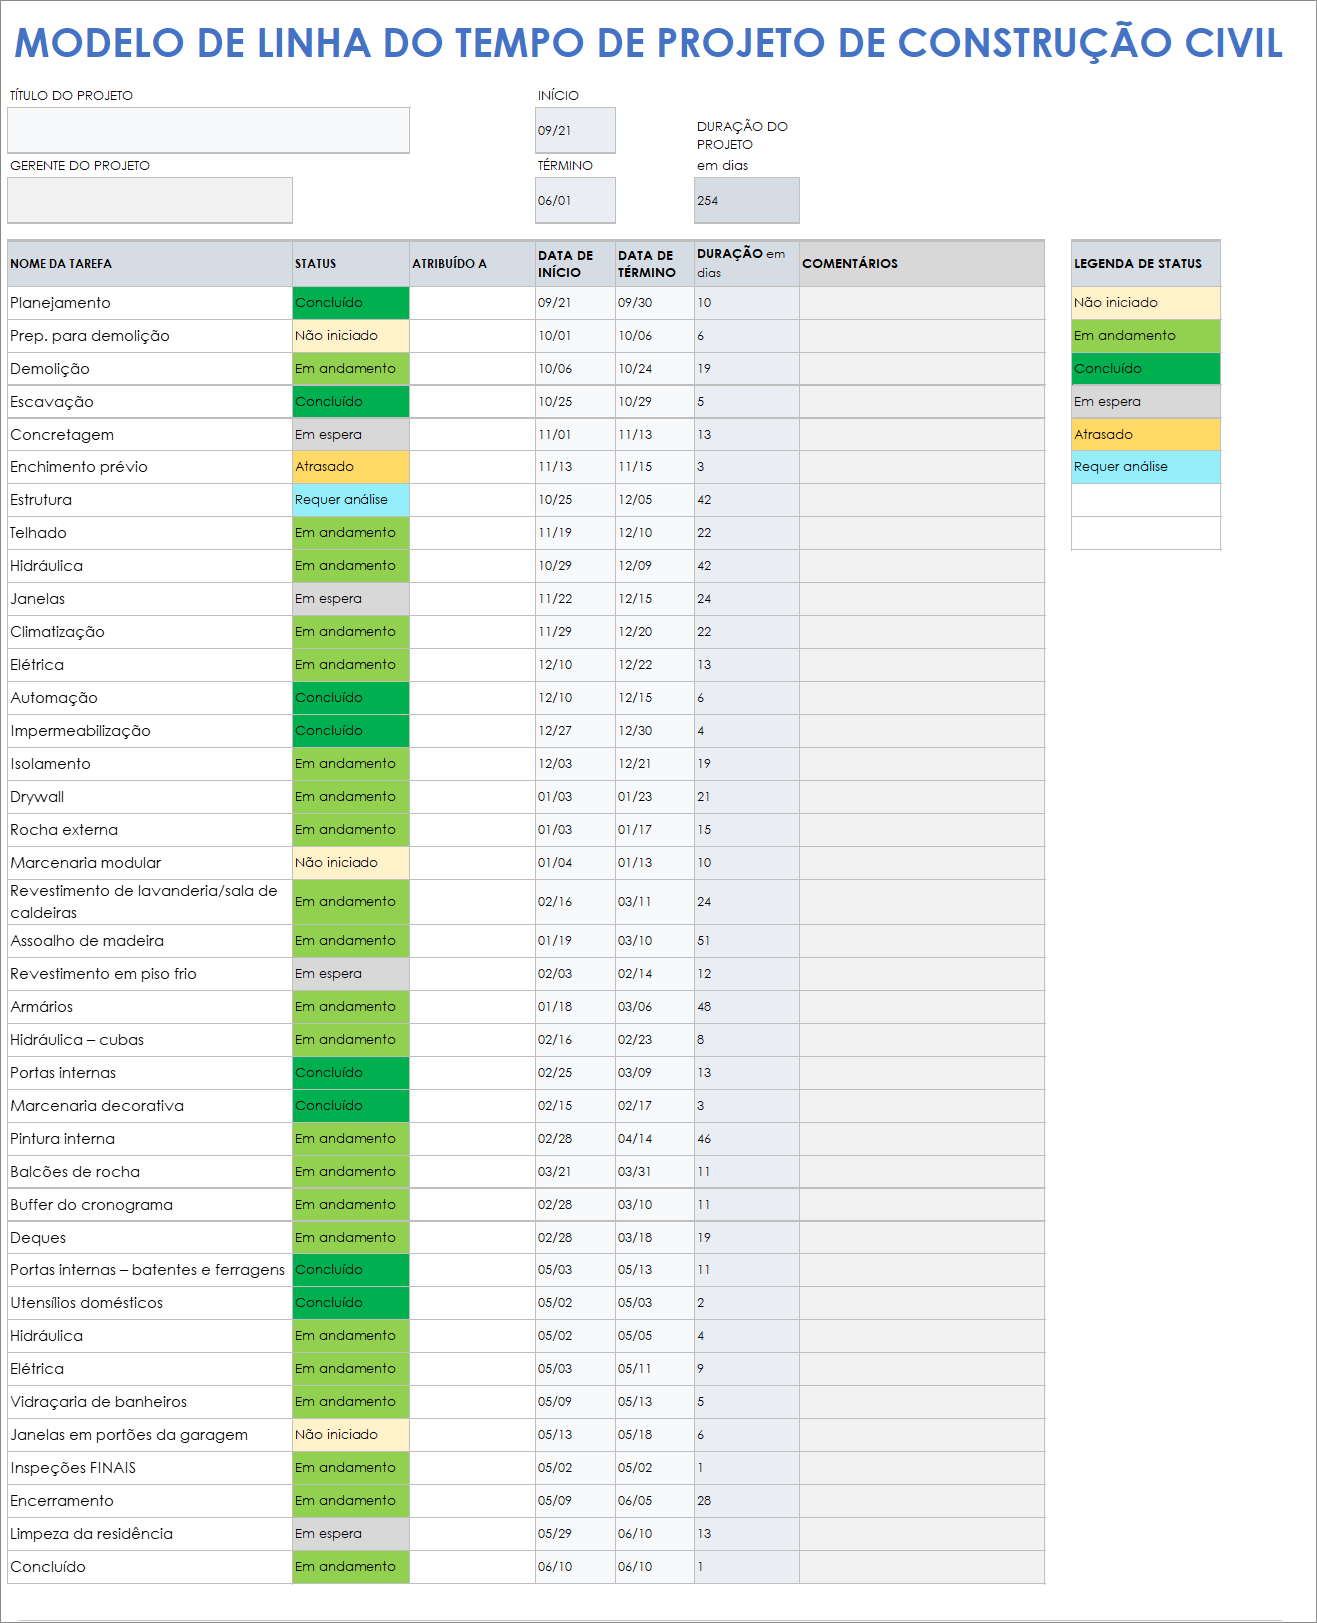Viewport: 1317px width, 1623px height.
Task: Select the Balcões de rocha task name
Action: pos(150,1172)
